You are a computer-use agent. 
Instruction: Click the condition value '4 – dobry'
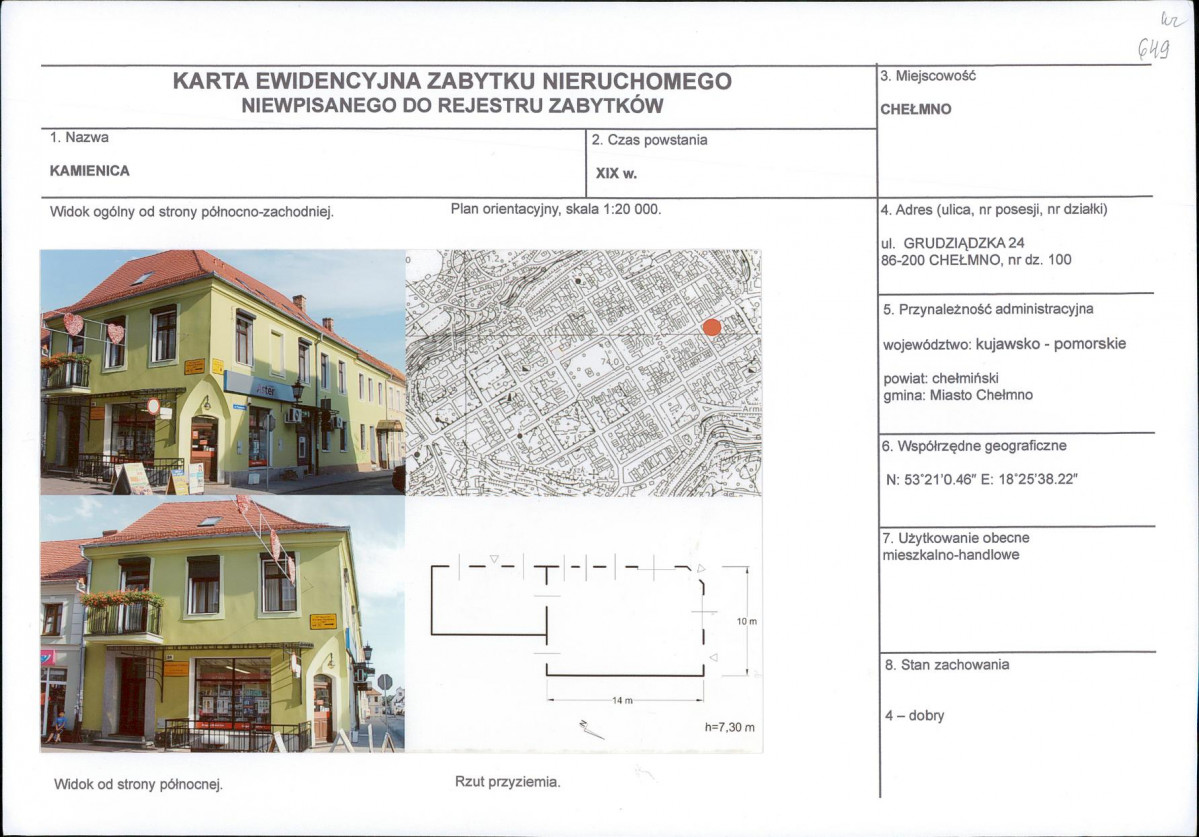click(915, 716)
